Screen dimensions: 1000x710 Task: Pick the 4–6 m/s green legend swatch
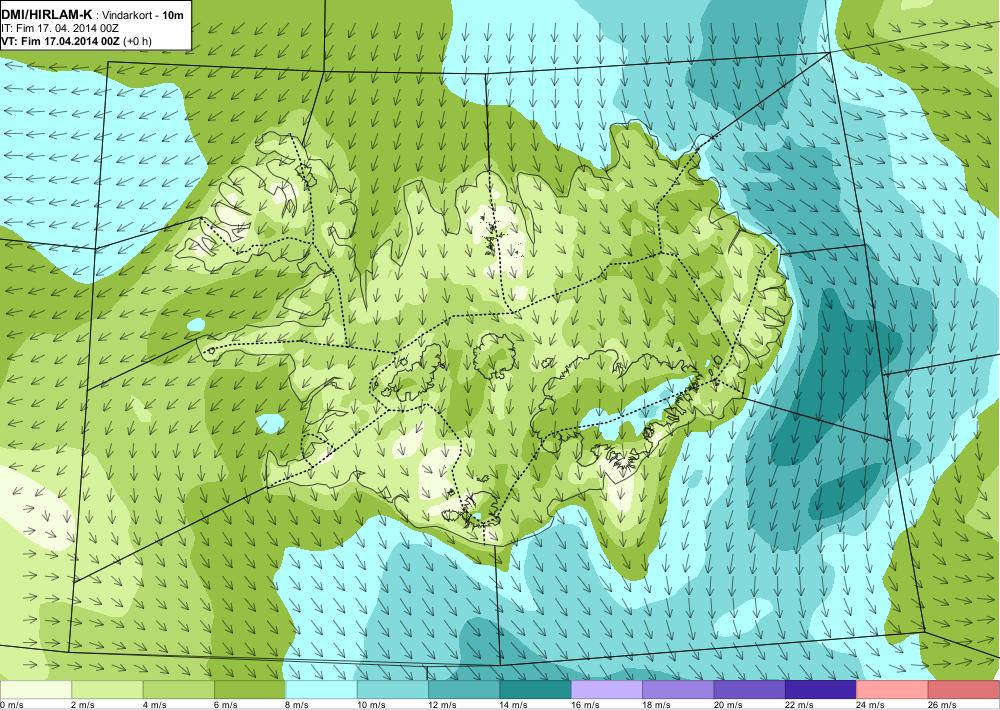pos(179,690)
